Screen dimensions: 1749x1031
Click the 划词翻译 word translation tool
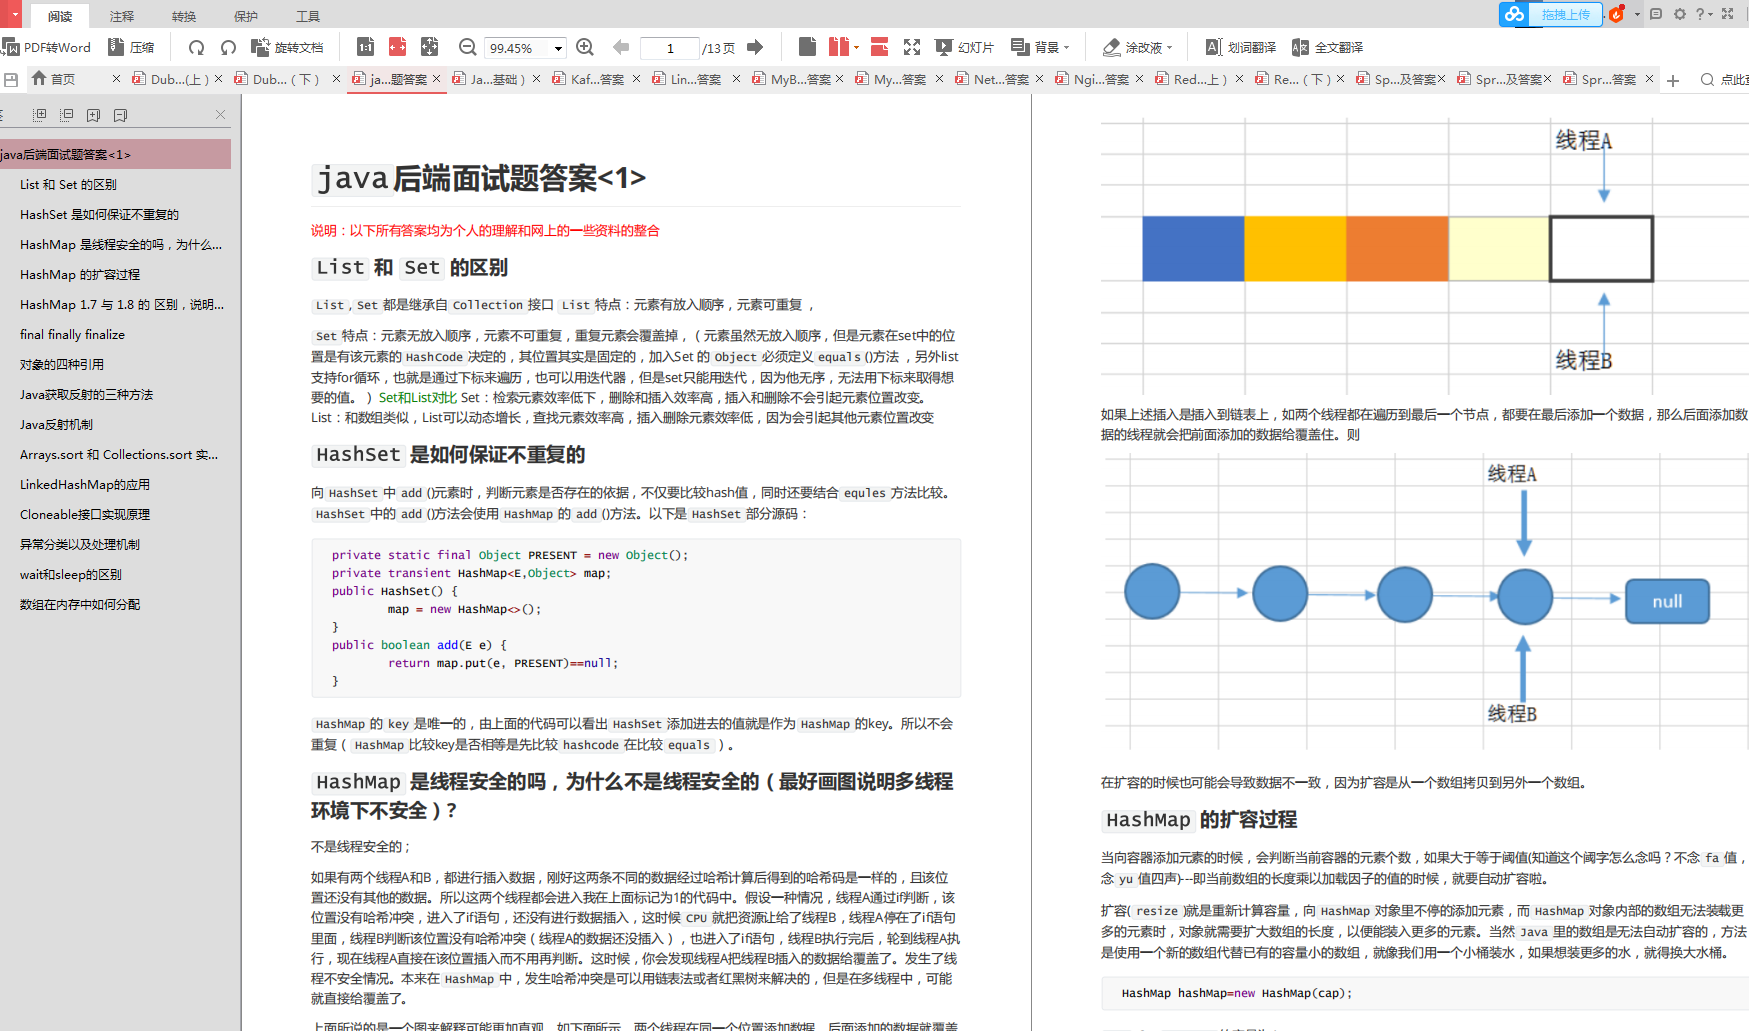(x=1241, y=47)
